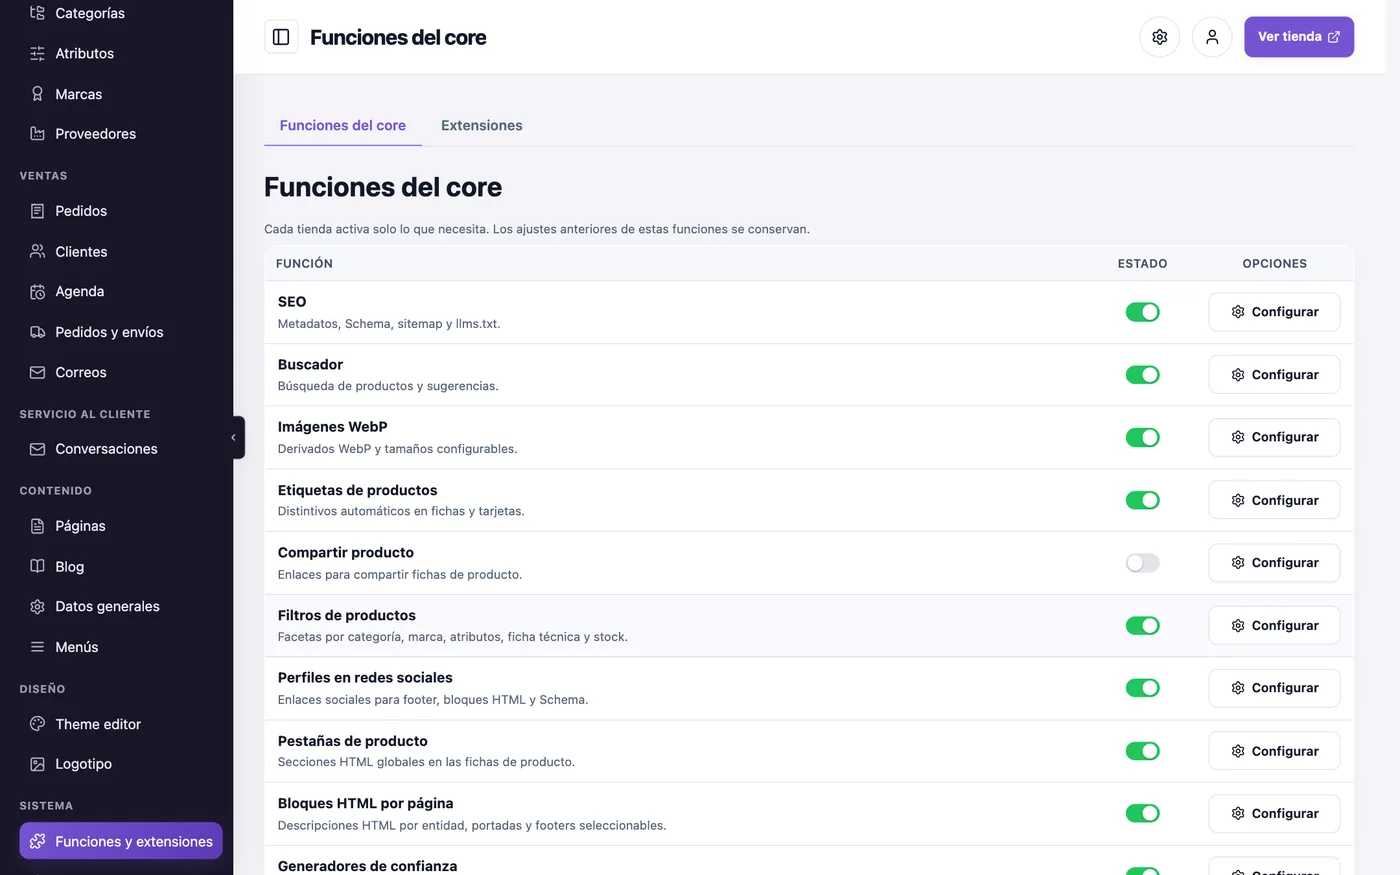
Task: Collapse the sidebar using the edge chevron
Action: [x=236, y=437]
